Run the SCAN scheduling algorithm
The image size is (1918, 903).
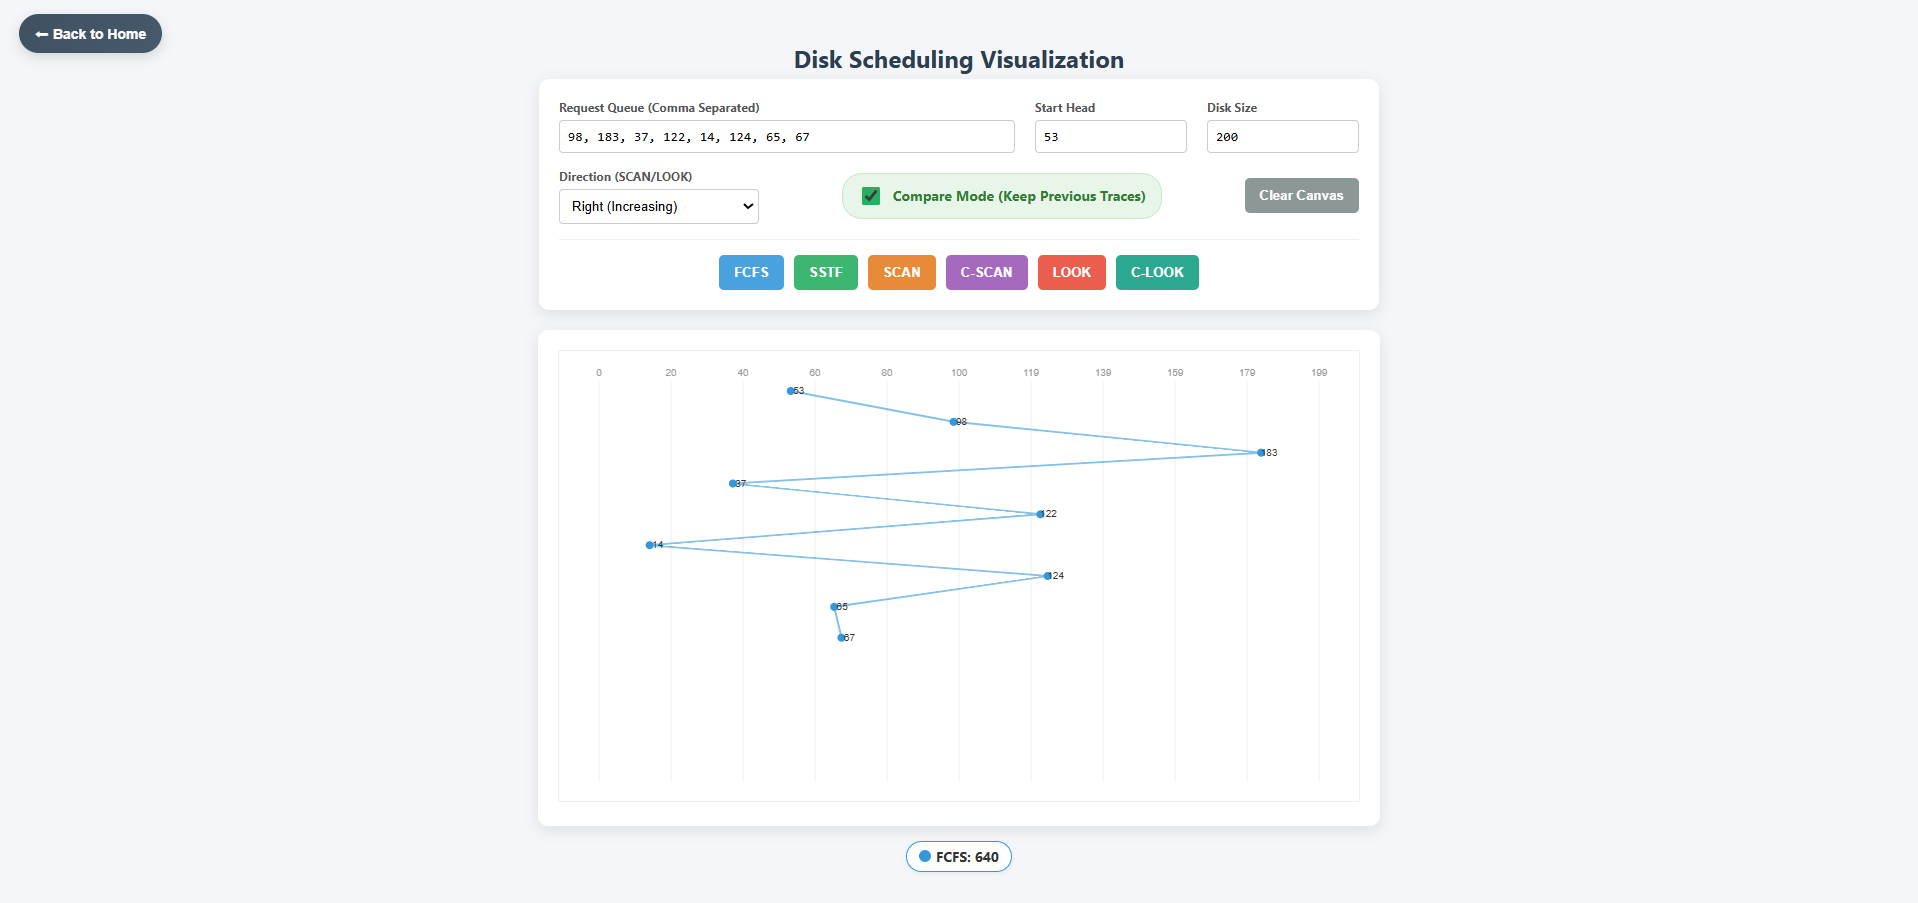[901, 272]
